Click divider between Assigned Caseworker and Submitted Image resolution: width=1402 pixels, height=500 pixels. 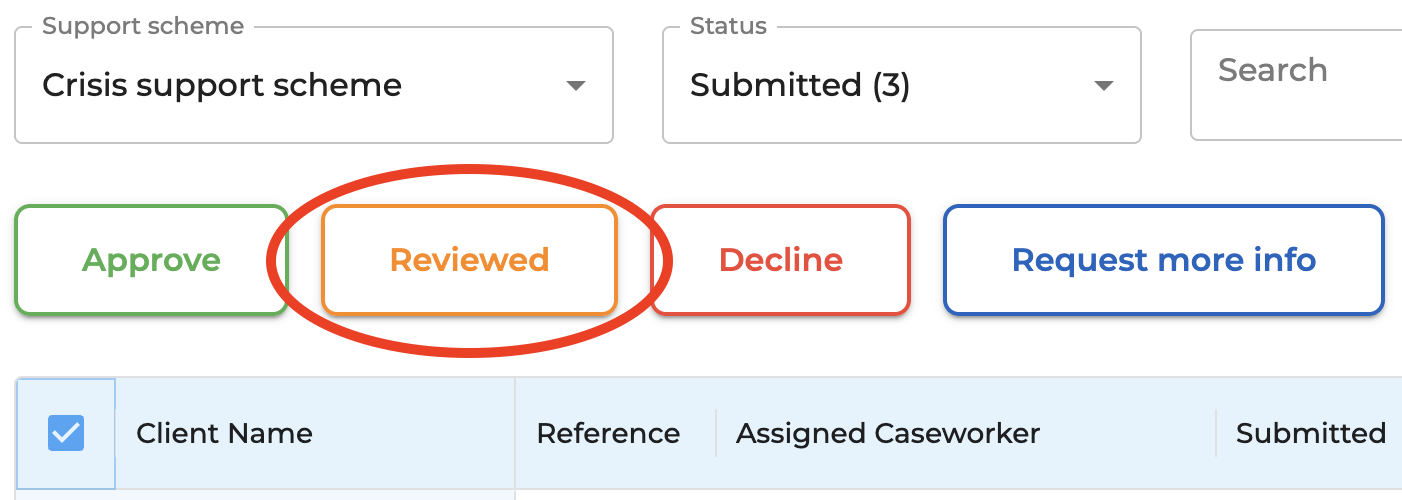click(1216, 433)
